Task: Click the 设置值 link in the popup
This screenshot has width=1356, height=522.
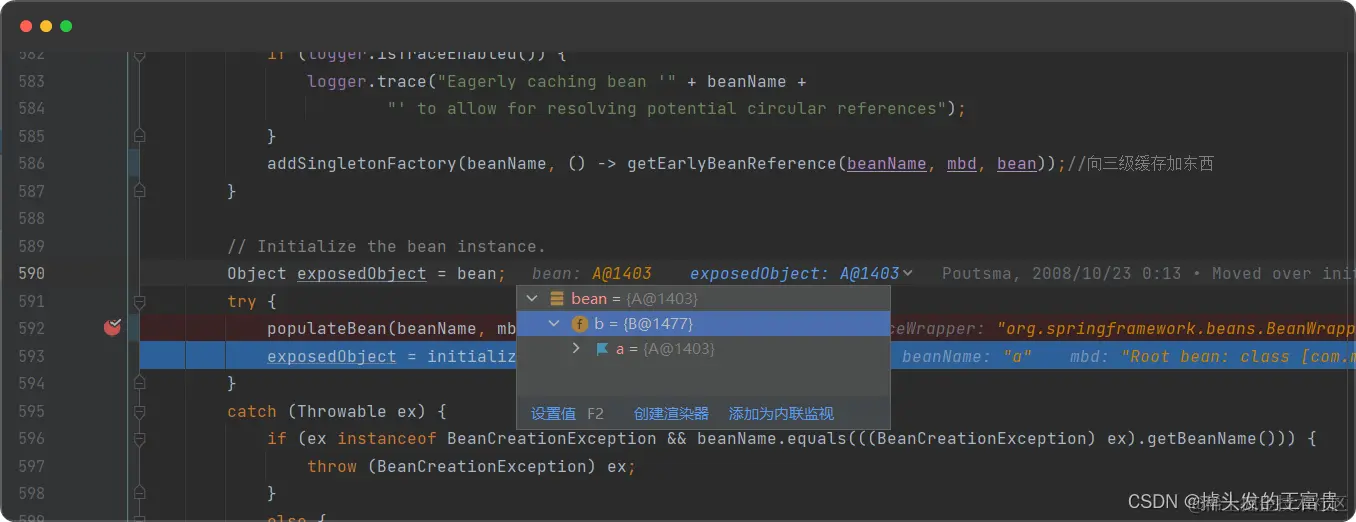Action: pos(552,413)
